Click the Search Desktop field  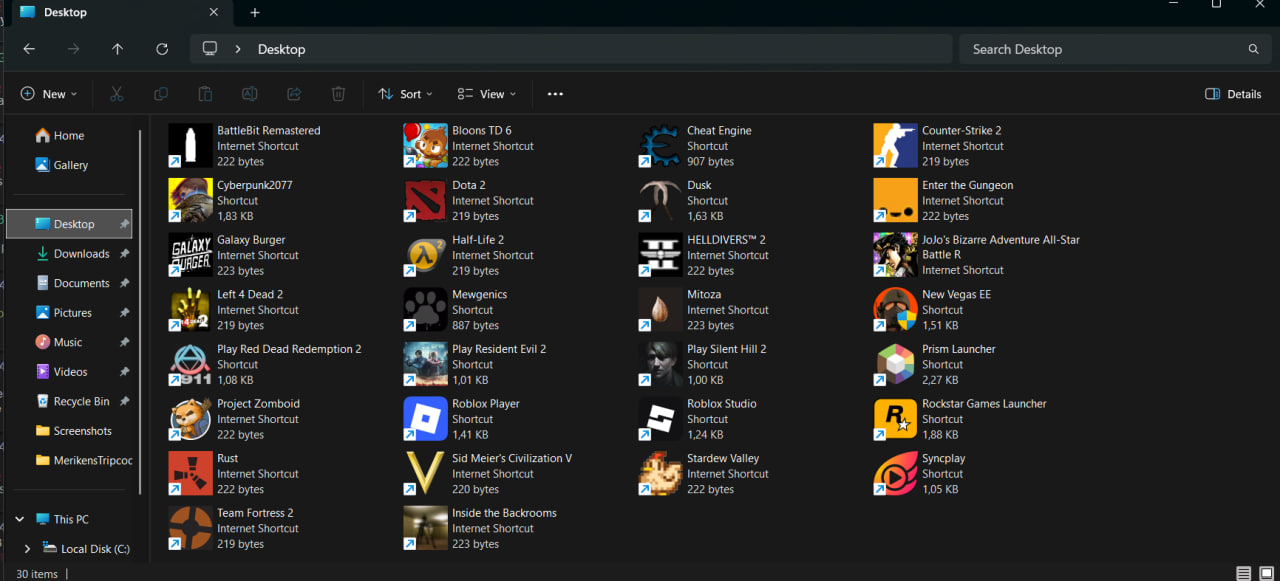[x=1115, y=49]
